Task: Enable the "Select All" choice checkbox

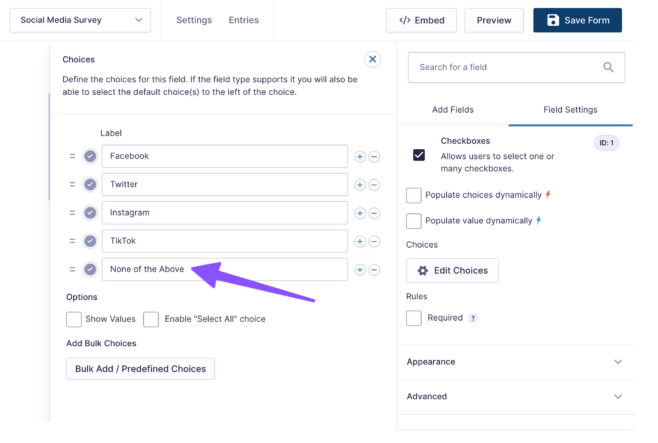Action: [x=151, y=319]
